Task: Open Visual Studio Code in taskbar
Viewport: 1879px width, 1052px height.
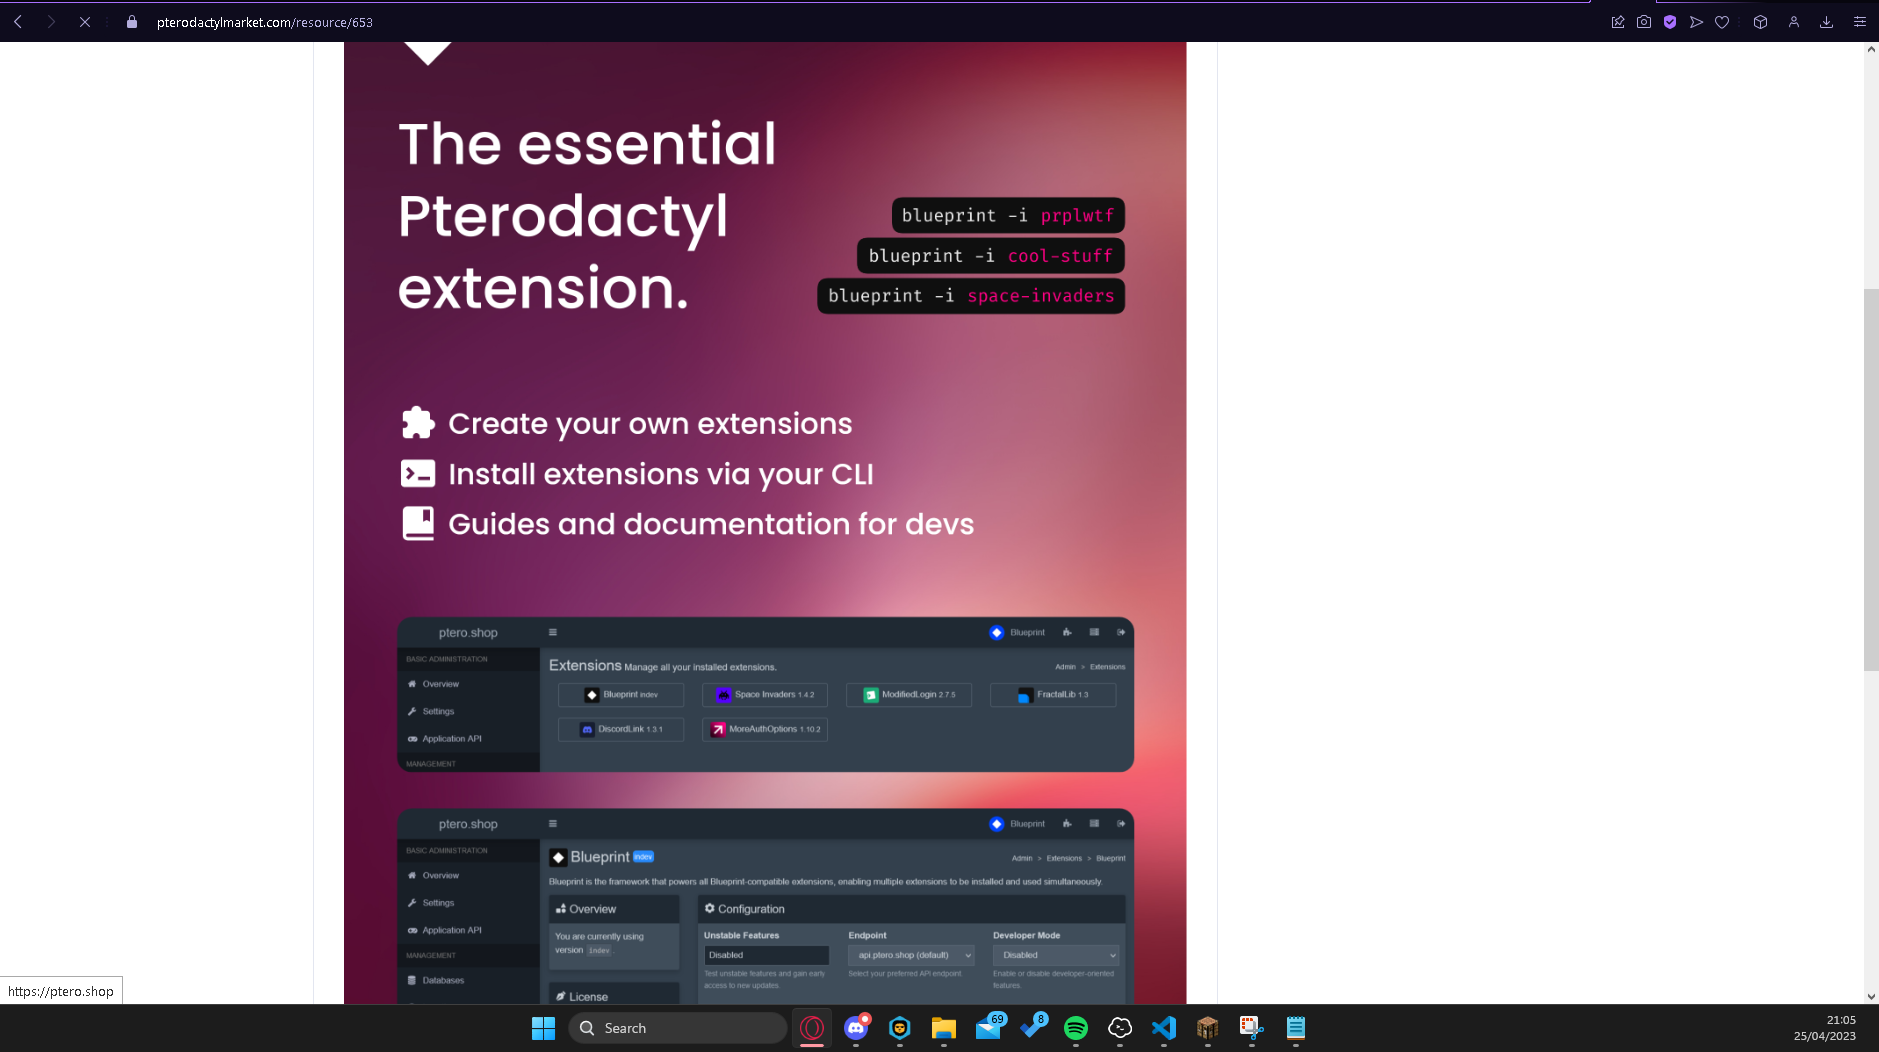Action: [x=1164, y=1028]
